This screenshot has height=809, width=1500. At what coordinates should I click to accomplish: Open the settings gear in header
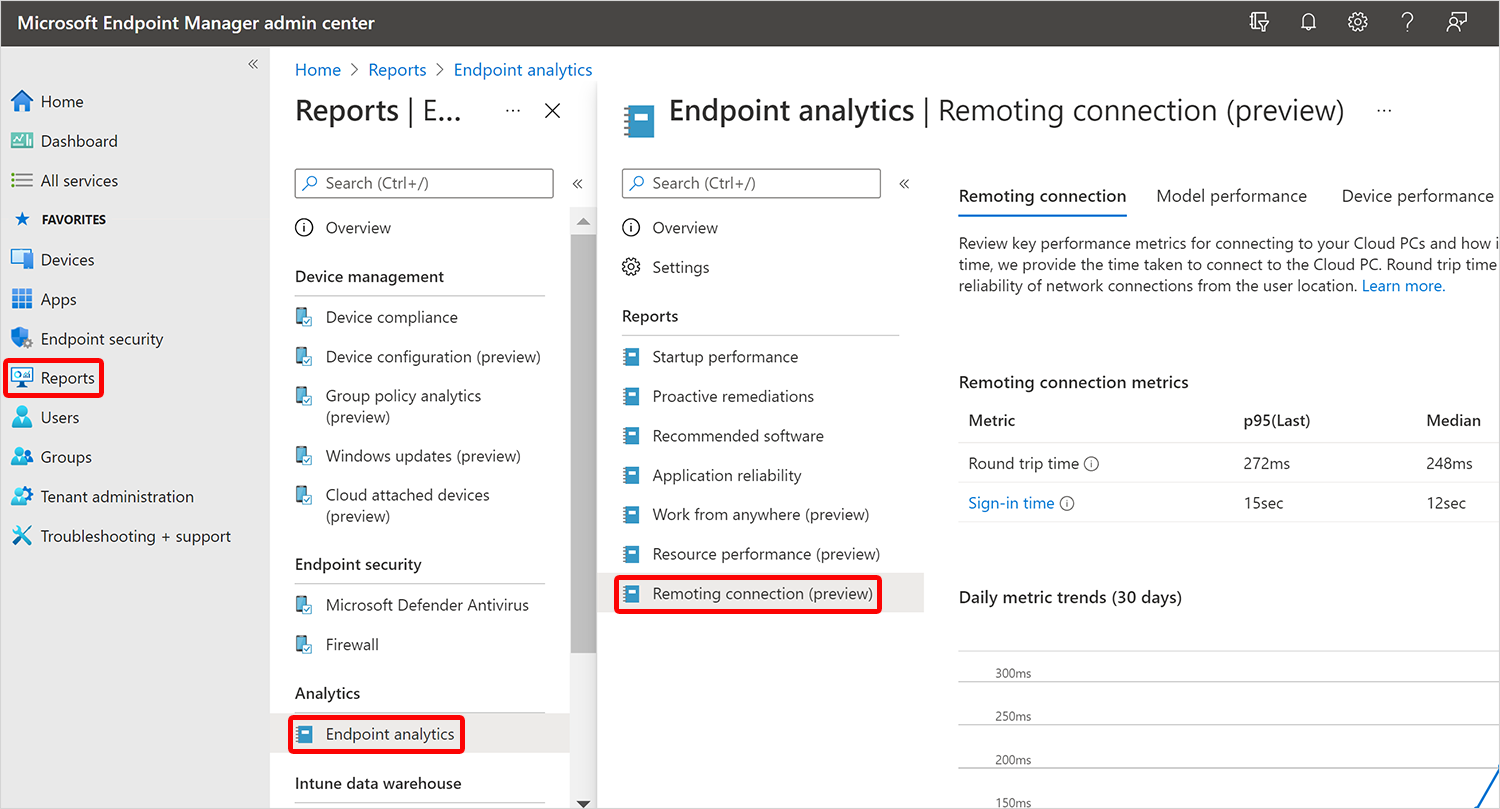[1357, 22]
